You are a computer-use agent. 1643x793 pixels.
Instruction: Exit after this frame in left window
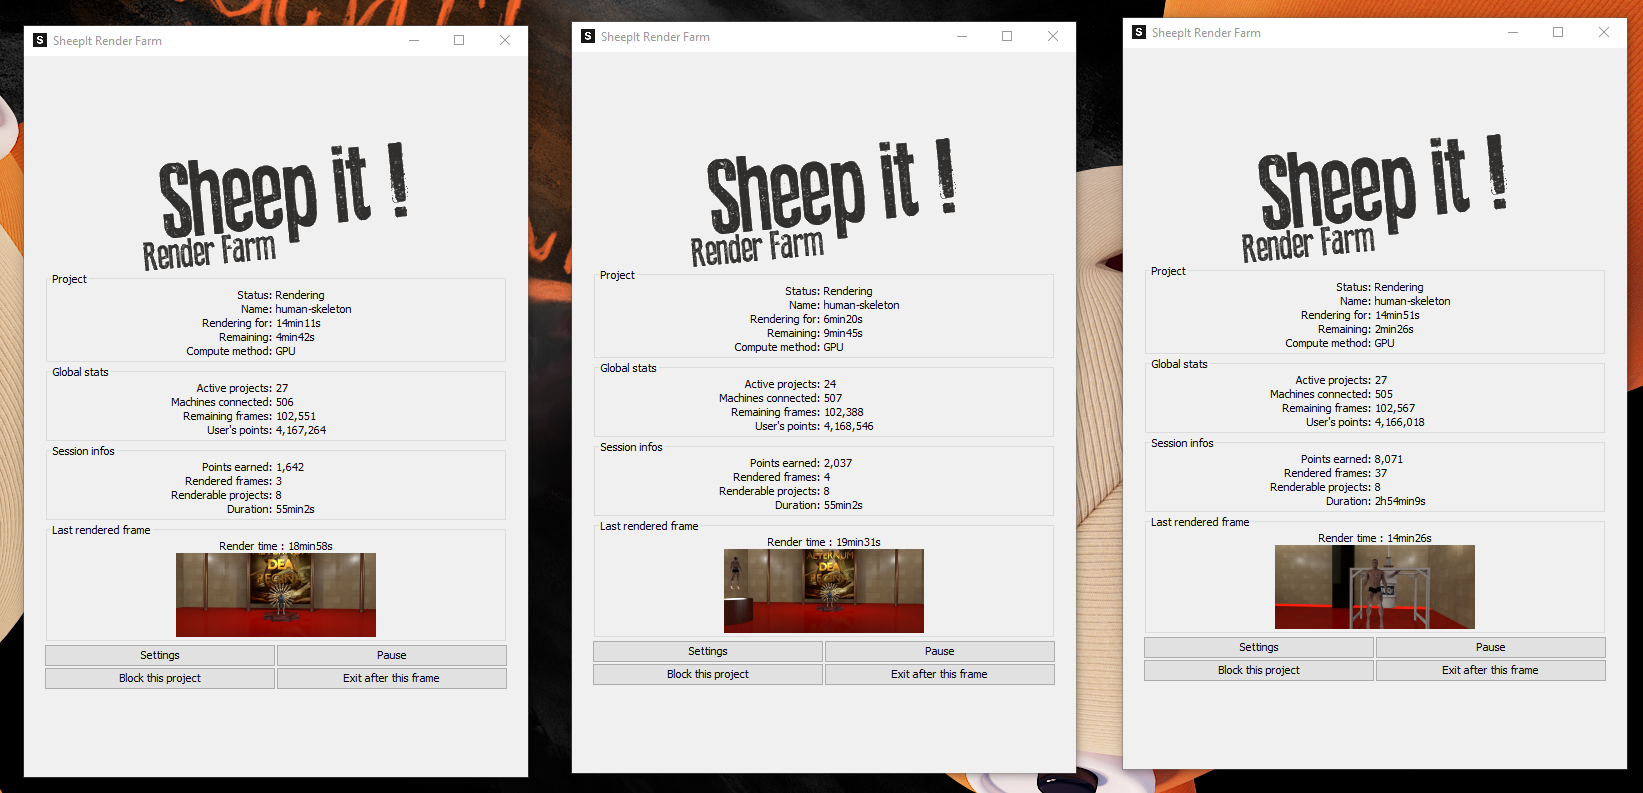point(392,678)
